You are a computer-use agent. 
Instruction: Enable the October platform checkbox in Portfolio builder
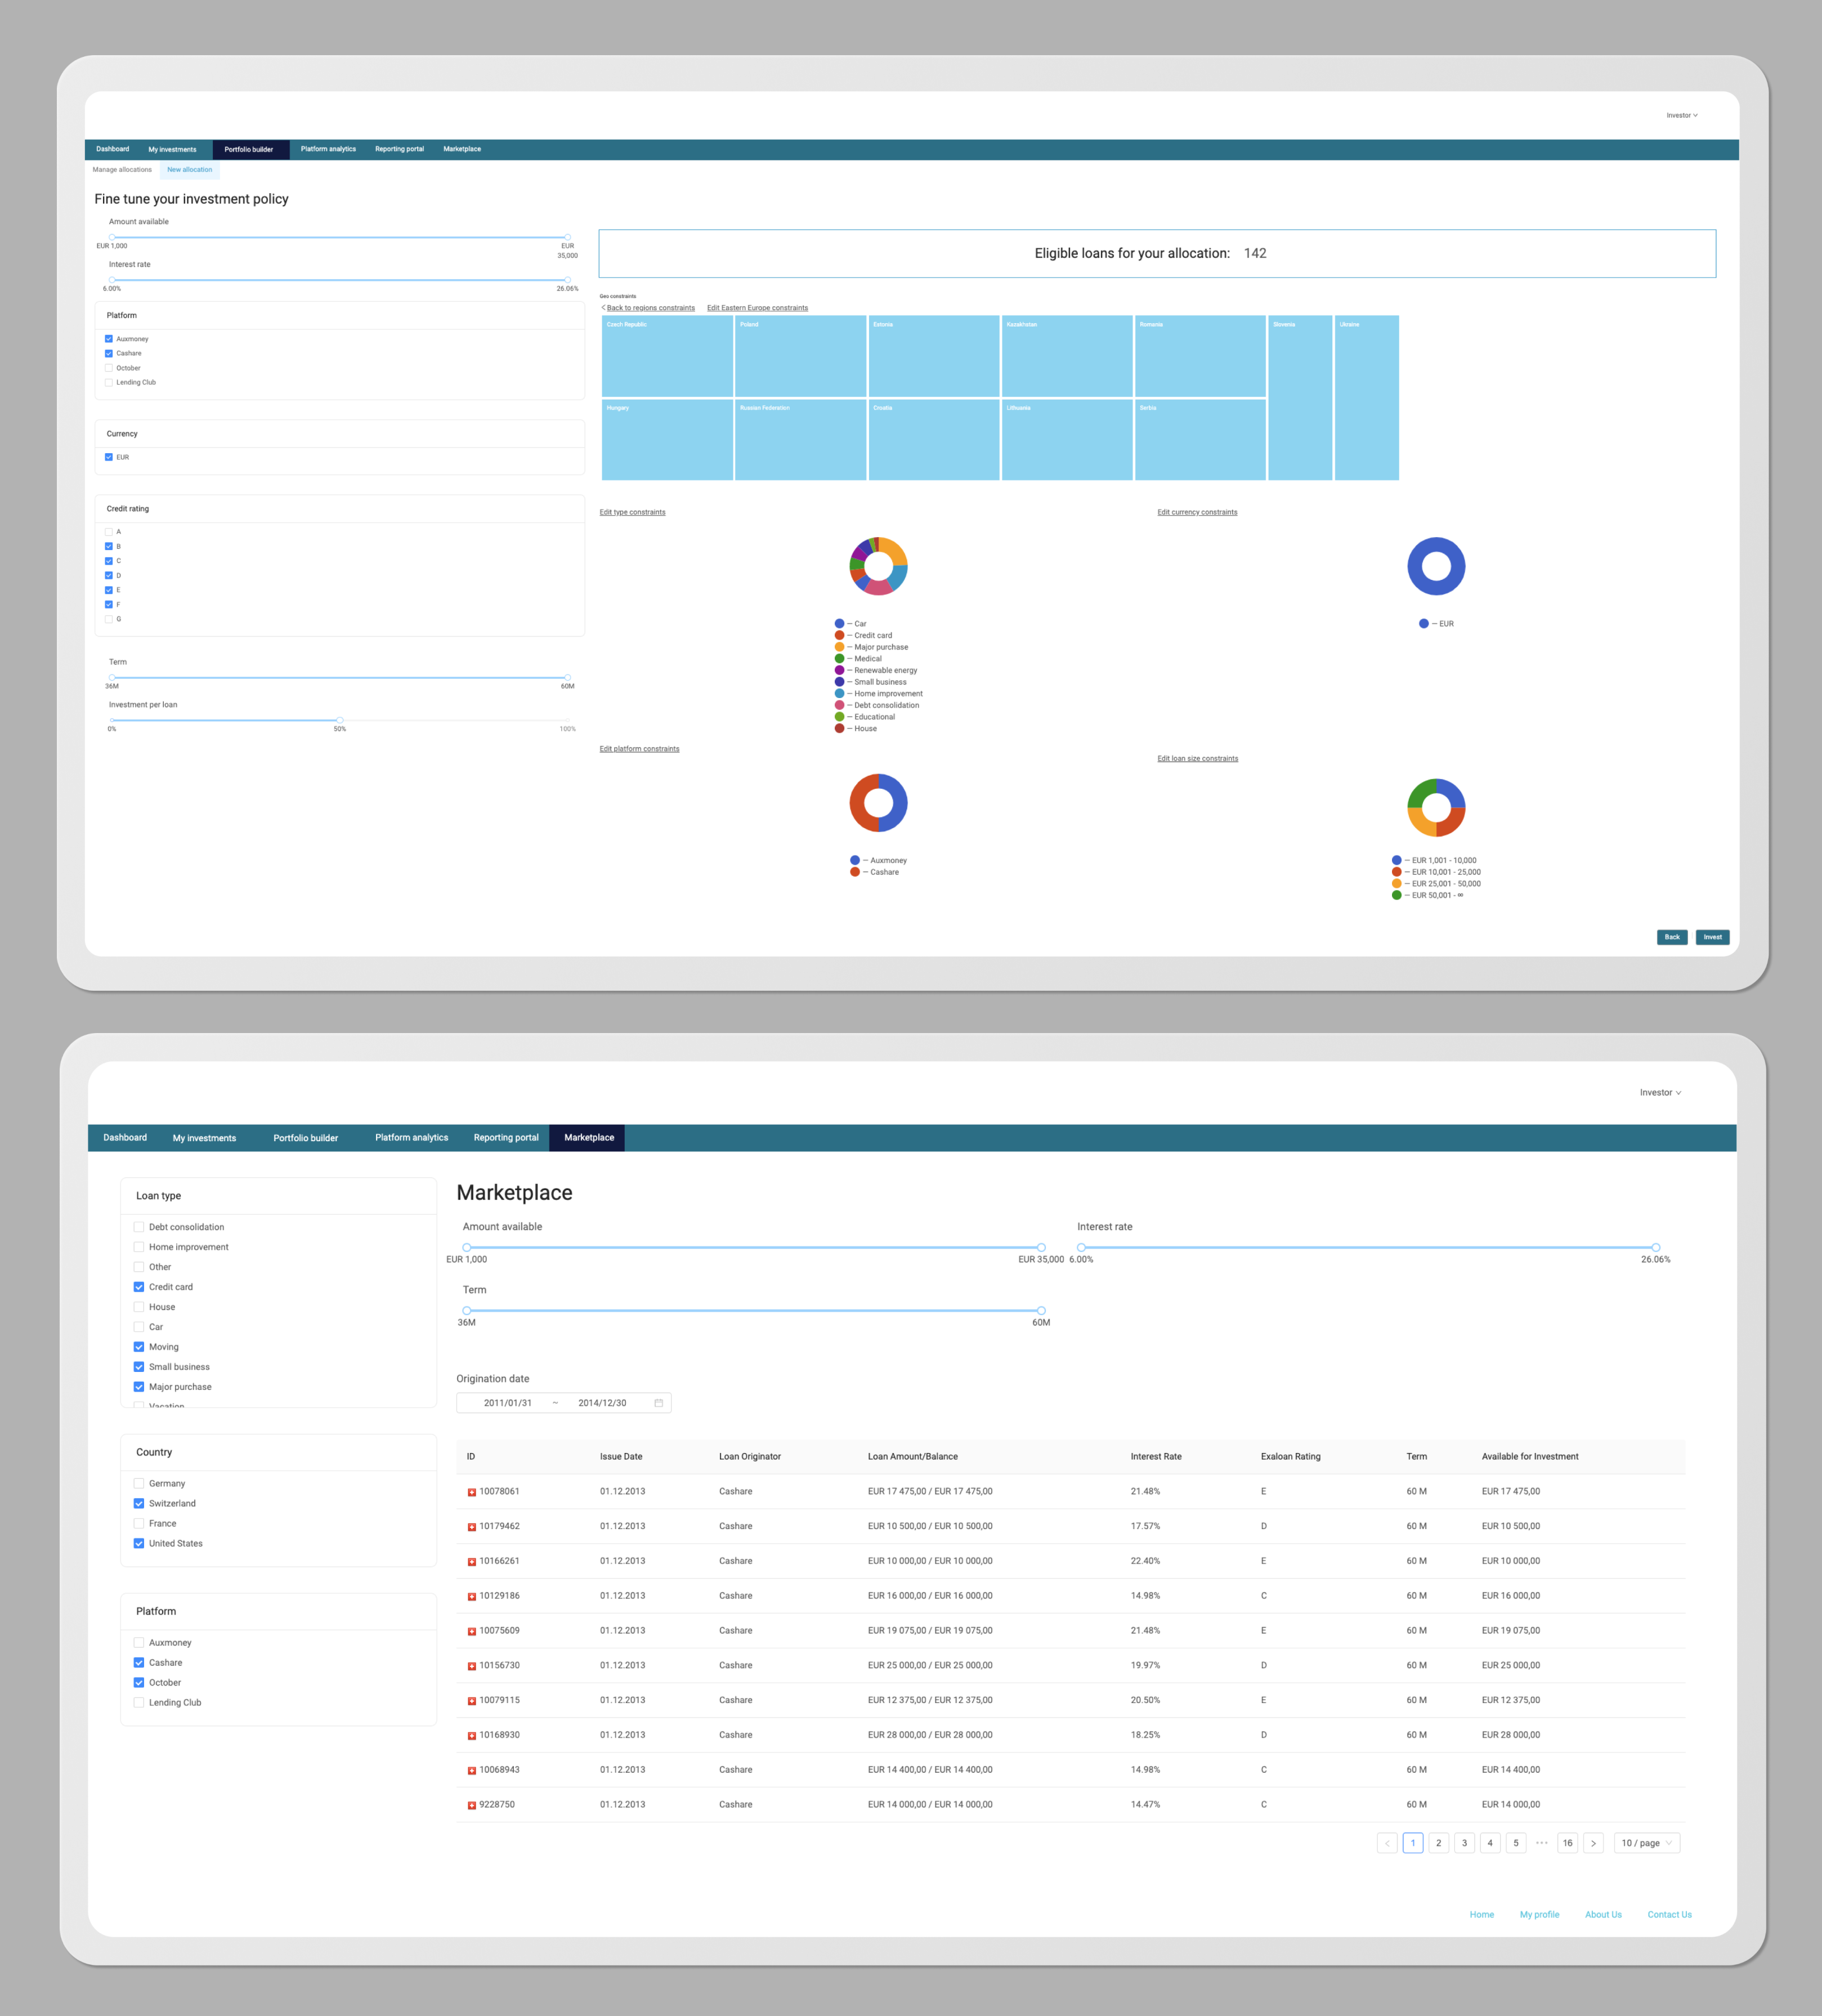coord(109,368)
